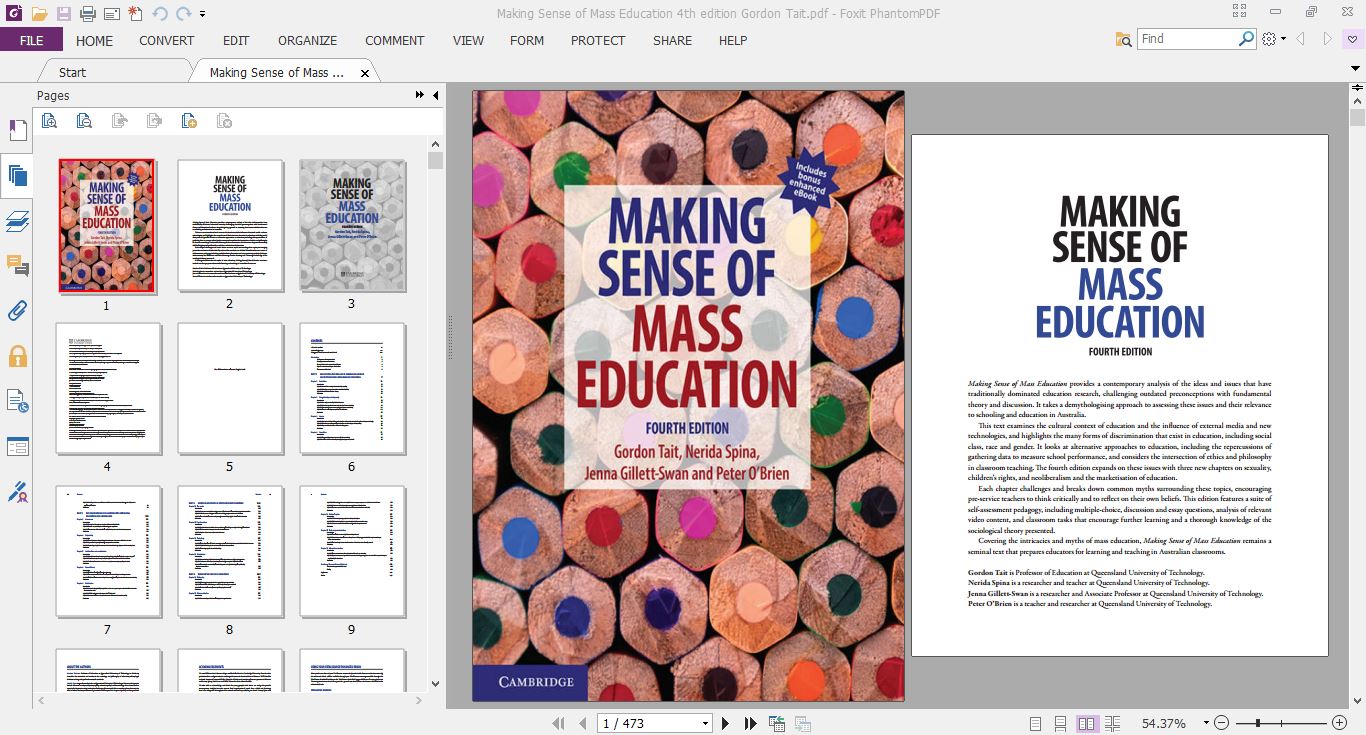Select page 3 grayscale cover thumbnail

point(351,225)
